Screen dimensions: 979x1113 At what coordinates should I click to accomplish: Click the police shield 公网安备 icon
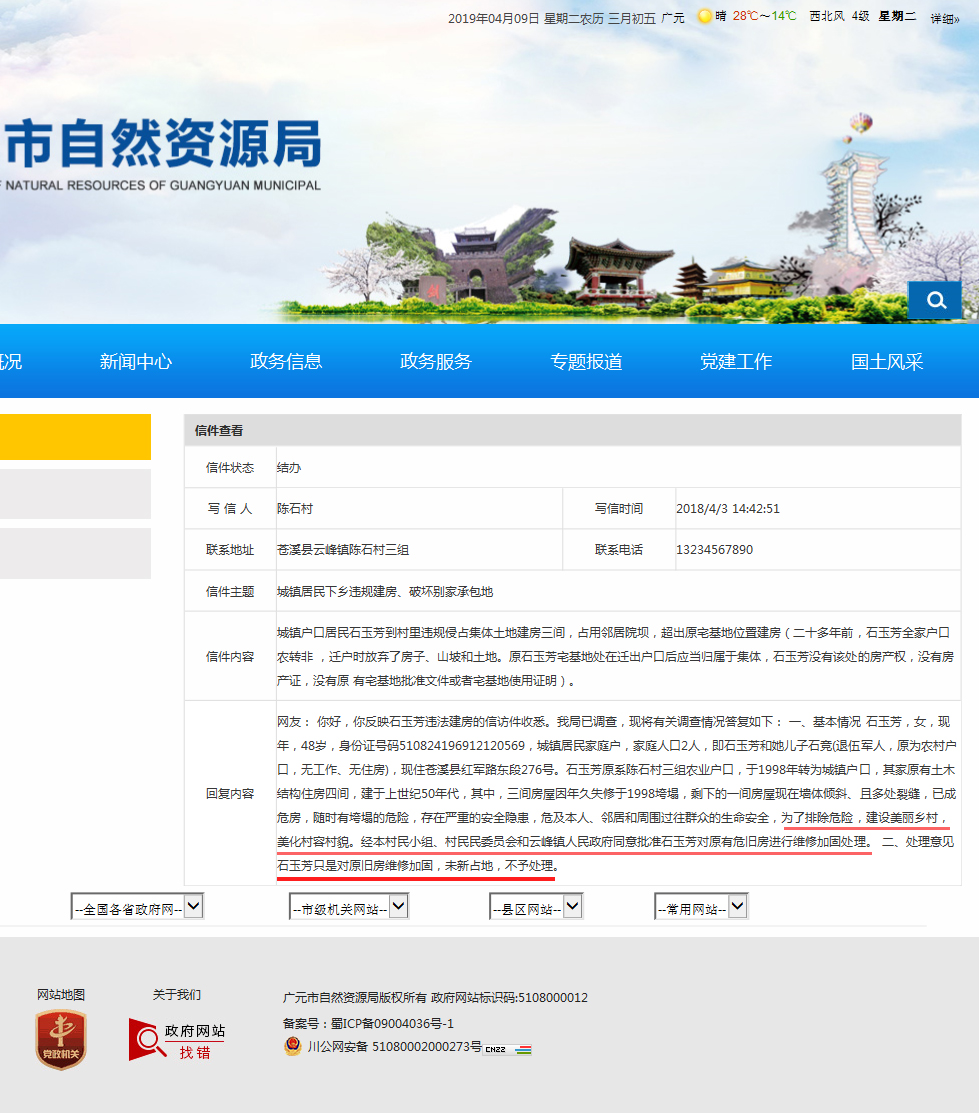(292, 1047)
